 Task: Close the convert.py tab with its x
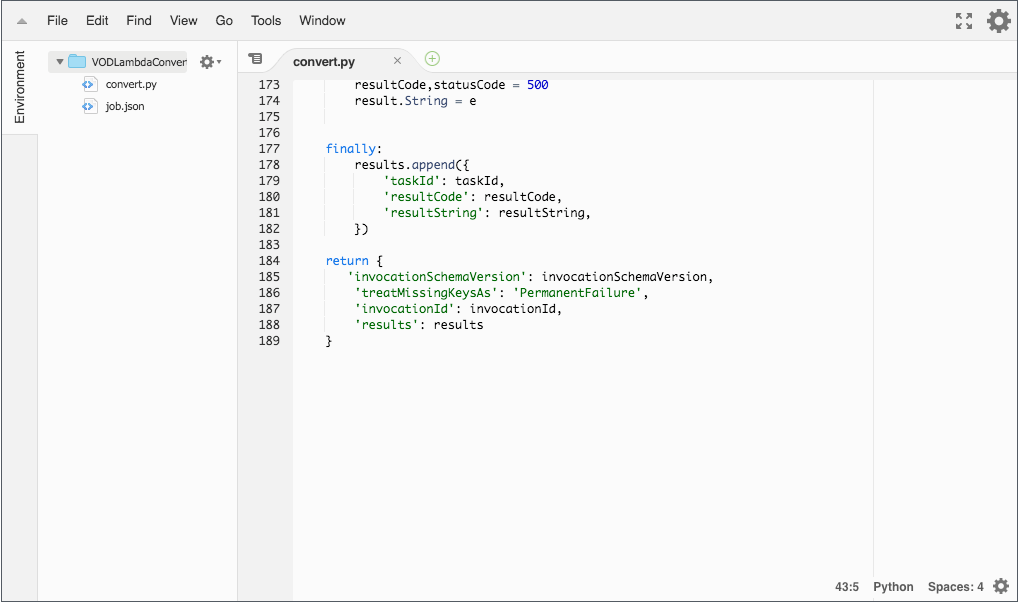pos(398,59)
